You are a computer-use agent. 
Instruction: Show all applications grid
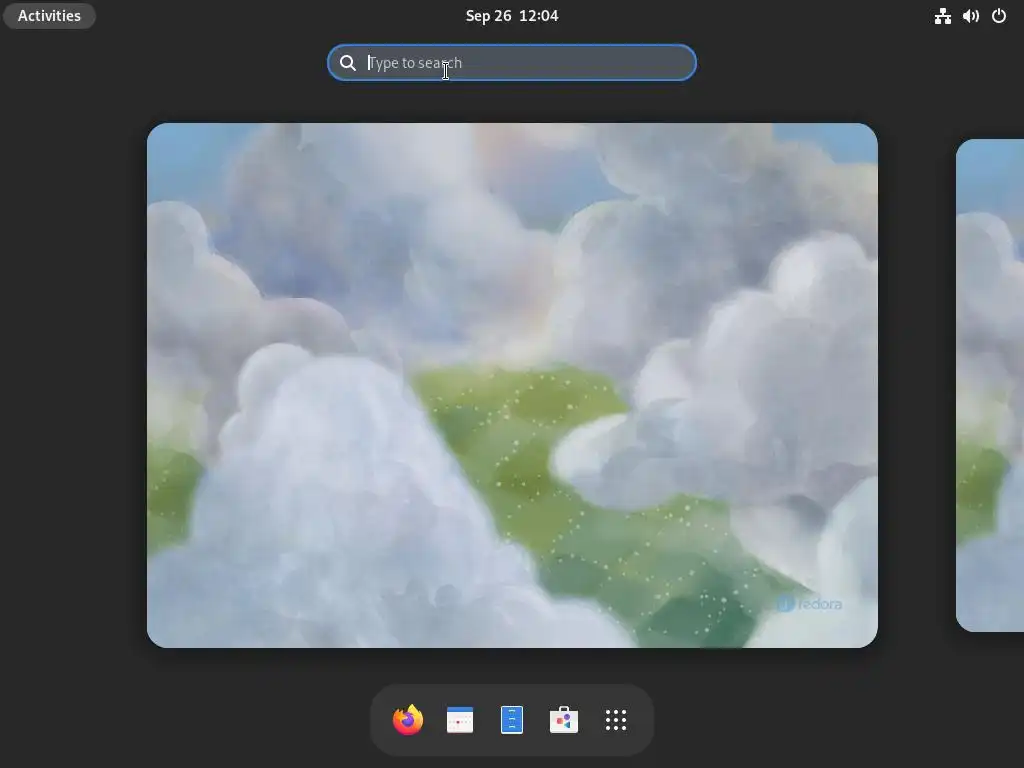[x=616, y=720]
